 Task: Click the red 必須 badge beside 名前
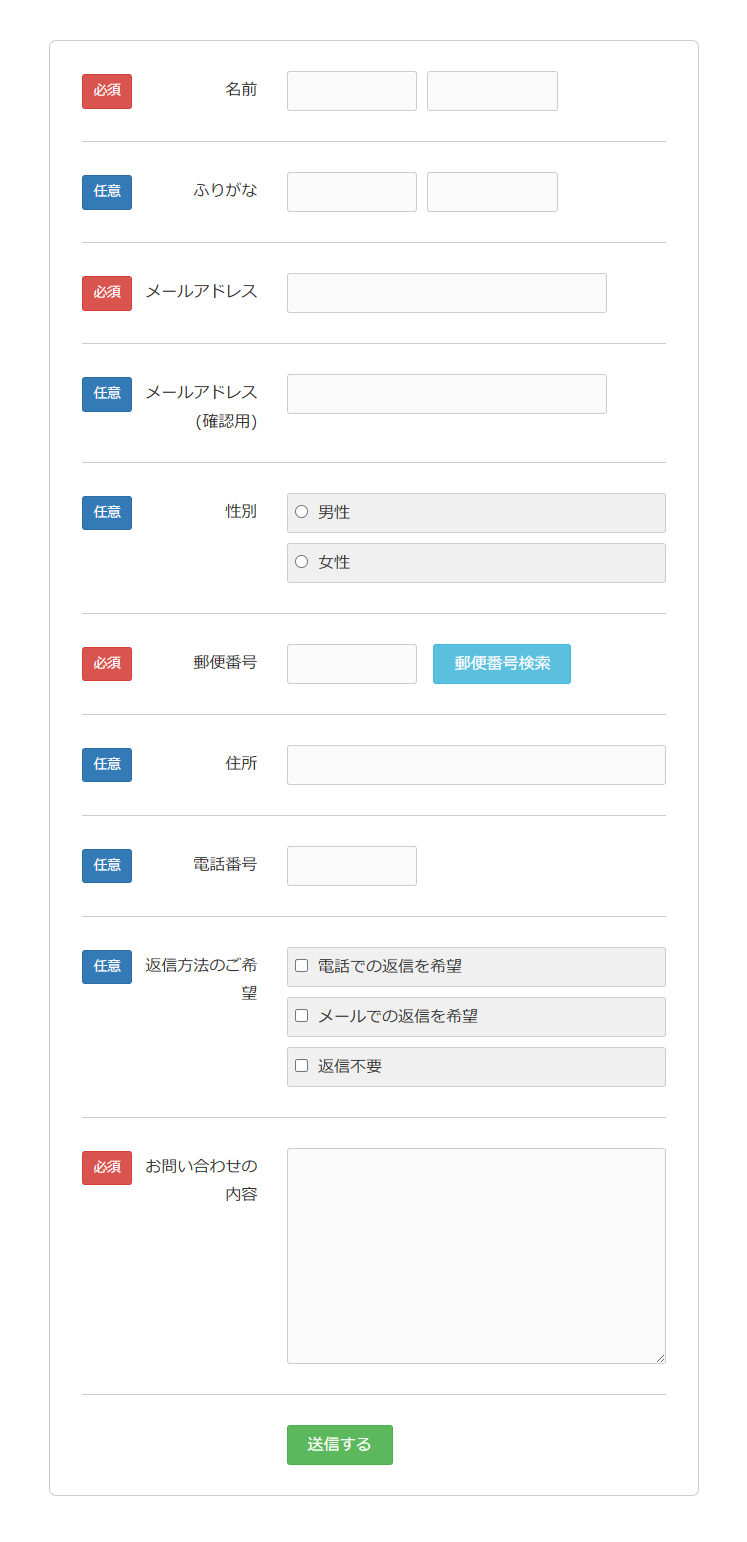[106, 91]
